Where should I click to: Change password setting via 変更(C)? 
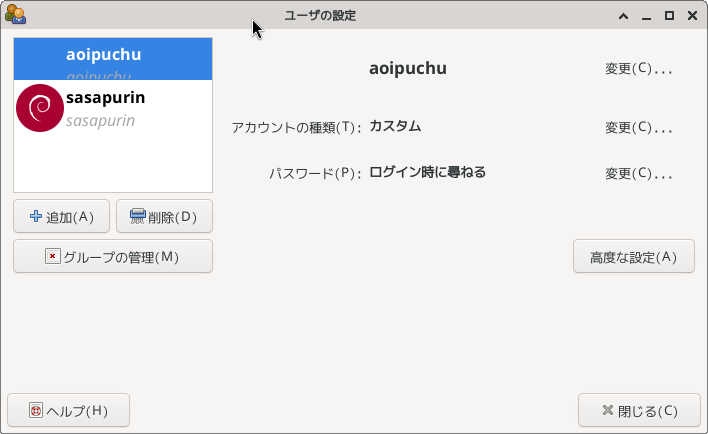639,174
